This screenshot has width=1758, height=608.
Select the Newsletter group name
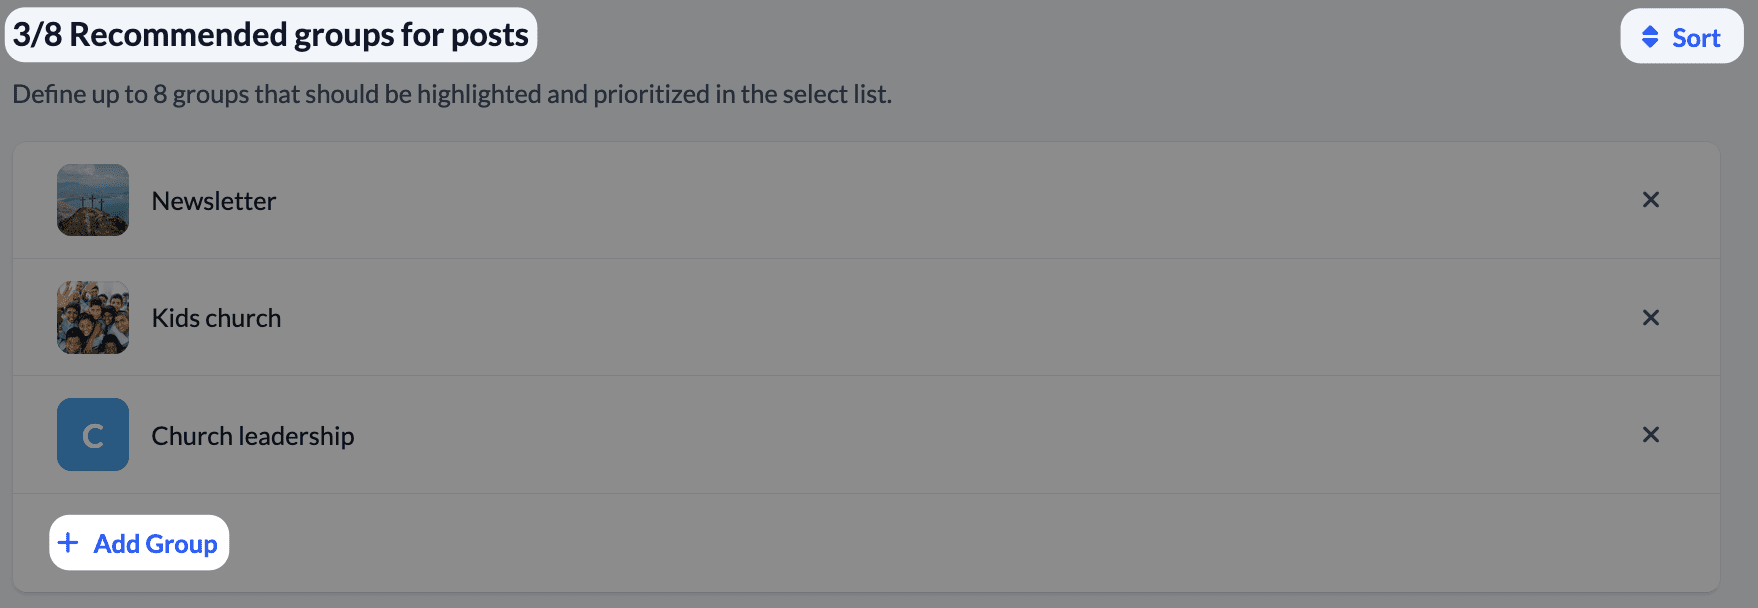[x=214, y=201]
